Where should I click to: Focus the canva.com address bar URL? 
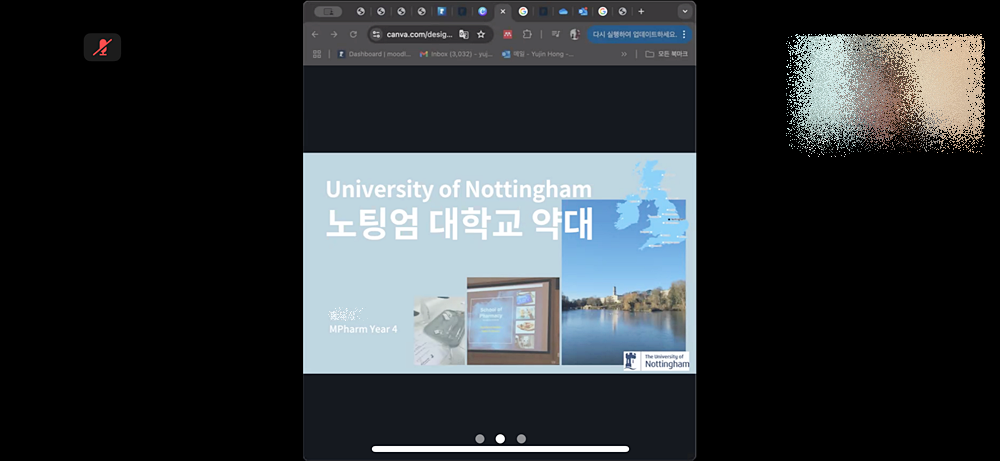(x=420, y=34)
